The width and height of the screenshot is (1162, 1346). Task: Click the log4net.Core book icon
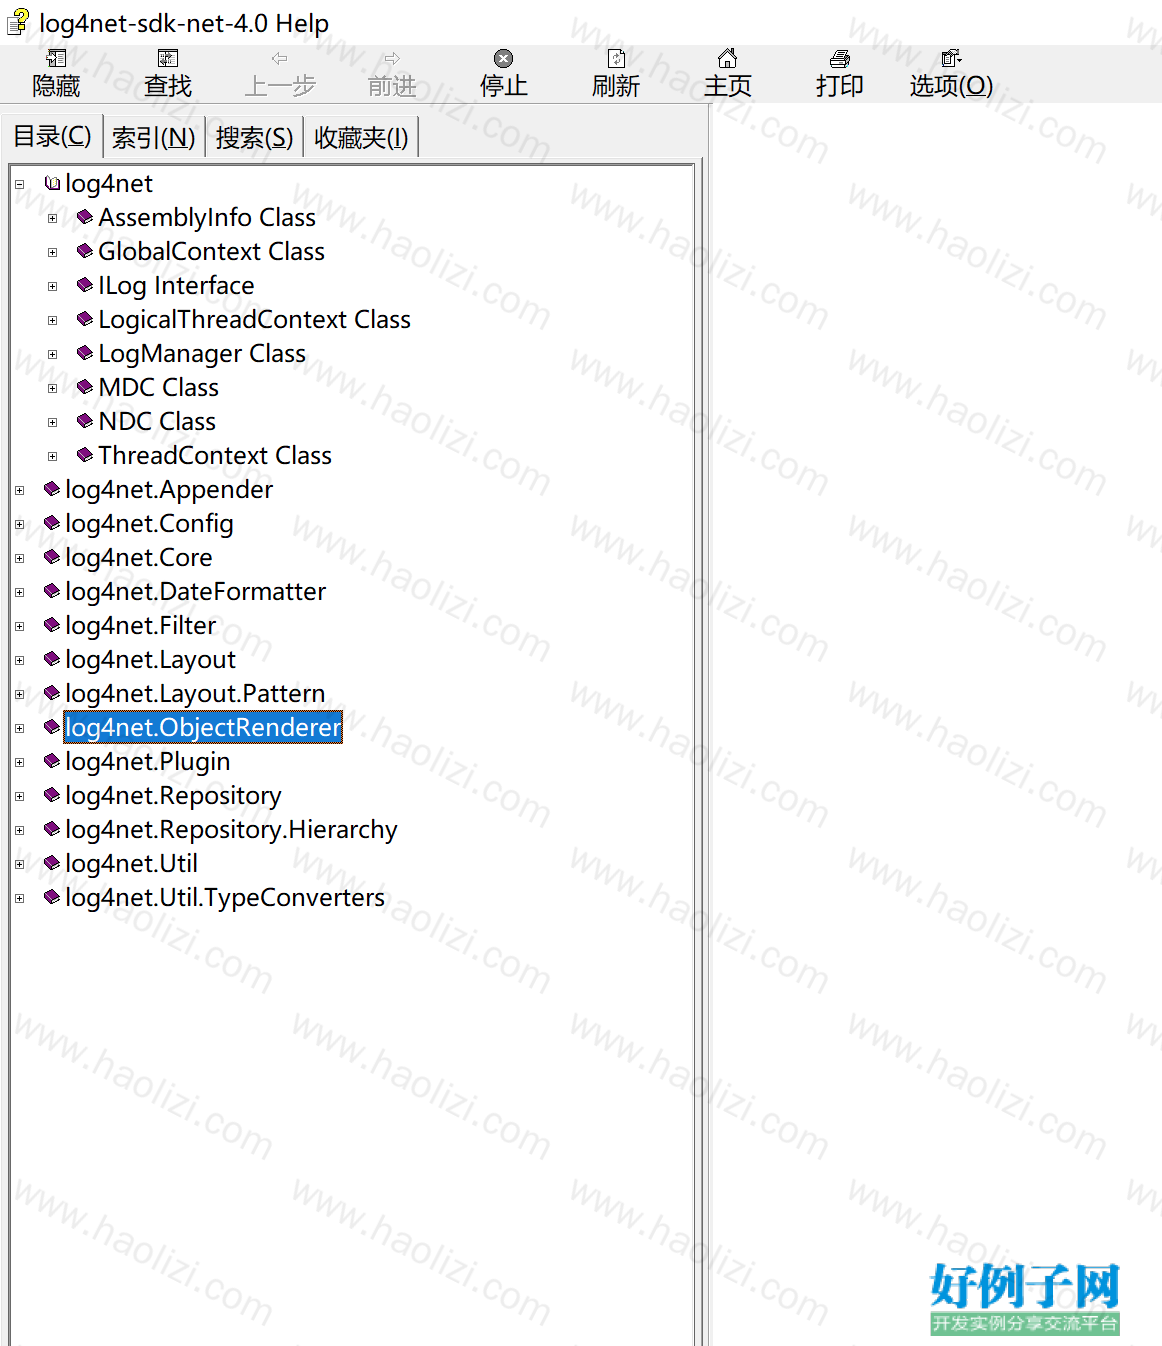click(x=52, y=557)
